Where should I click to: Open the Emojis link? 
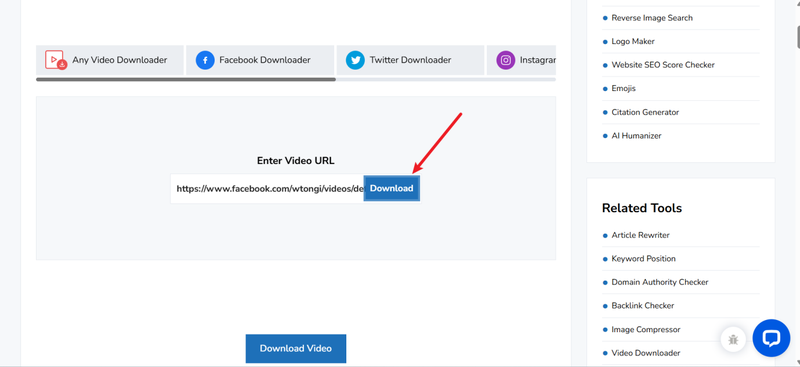point(623,88)
